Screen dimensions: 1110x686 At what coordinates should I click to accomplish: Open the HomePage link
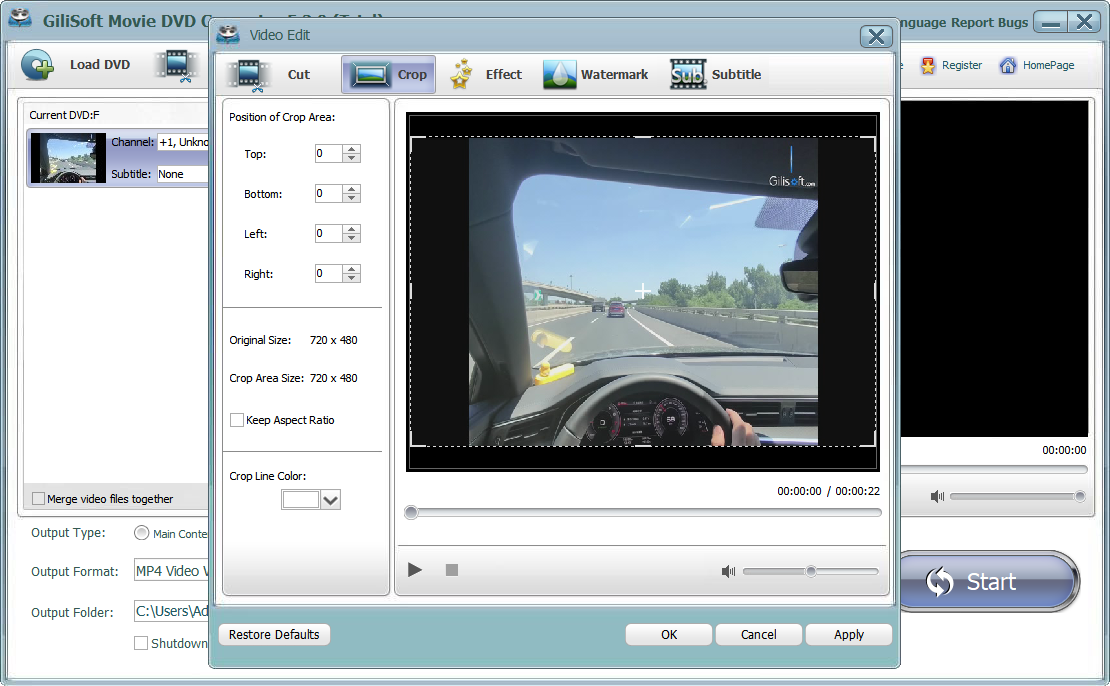coord(1048,65)
